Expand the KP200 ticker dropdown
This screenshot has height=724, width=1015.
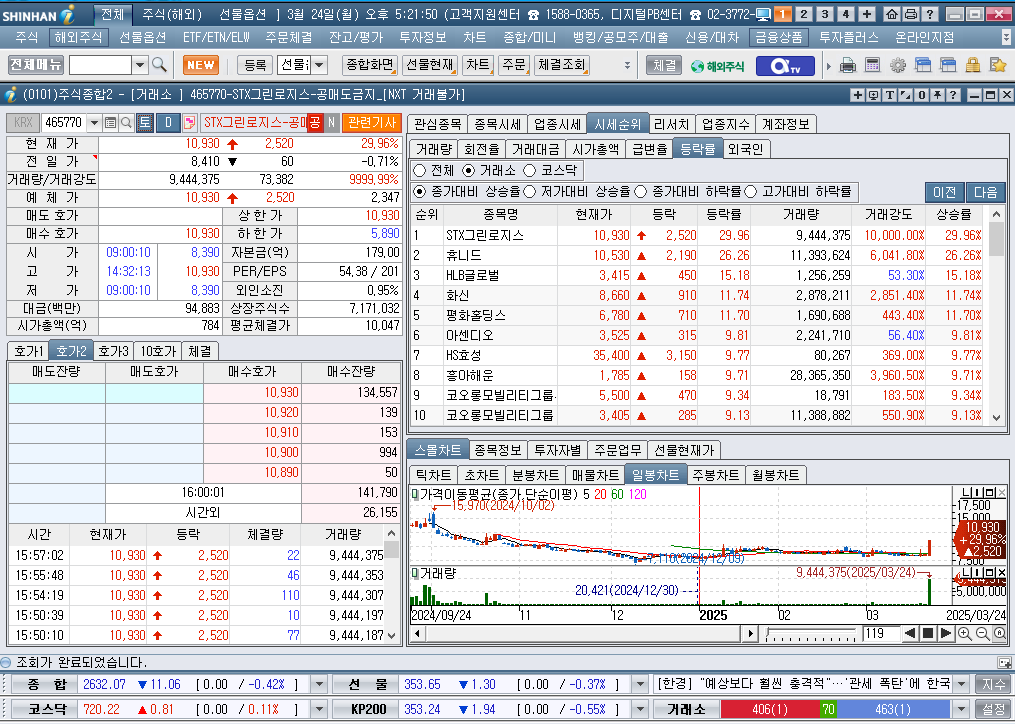640,709
